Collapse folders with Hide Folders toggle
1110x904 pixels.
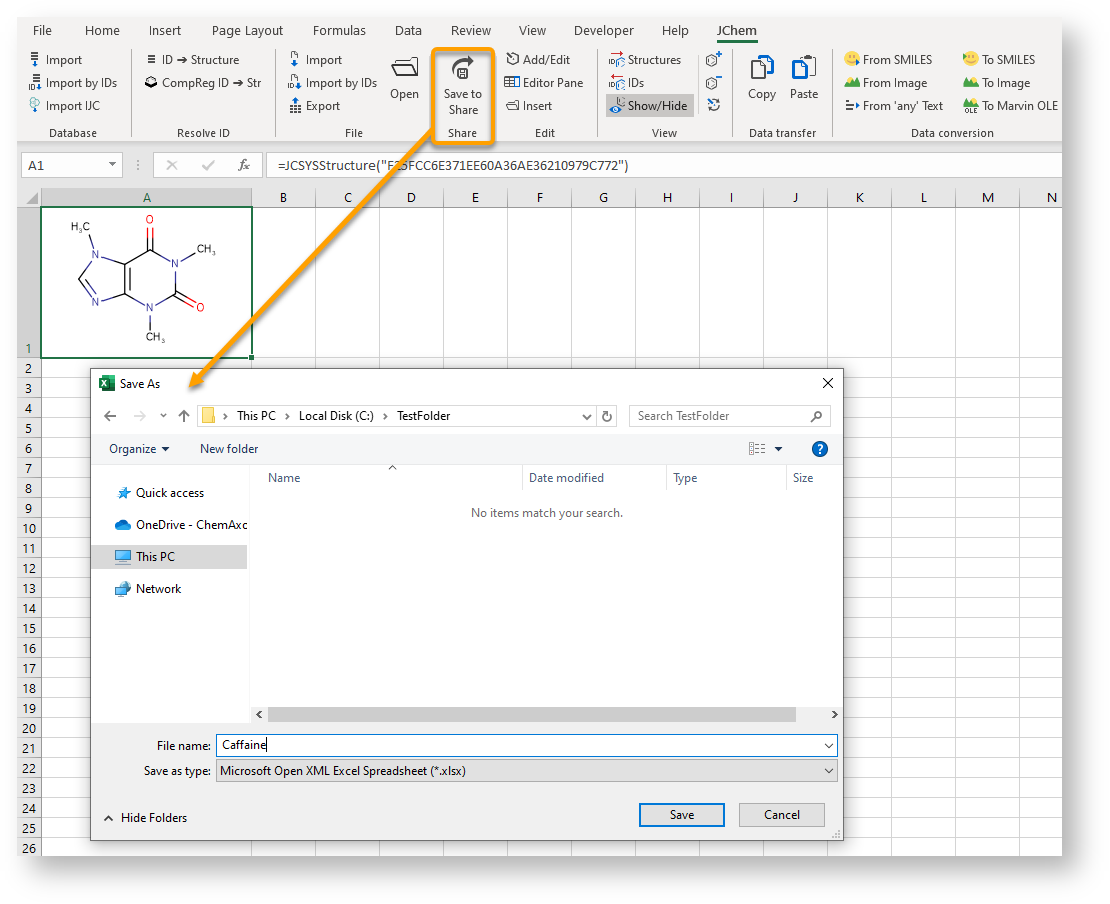(x=145, y=818)
